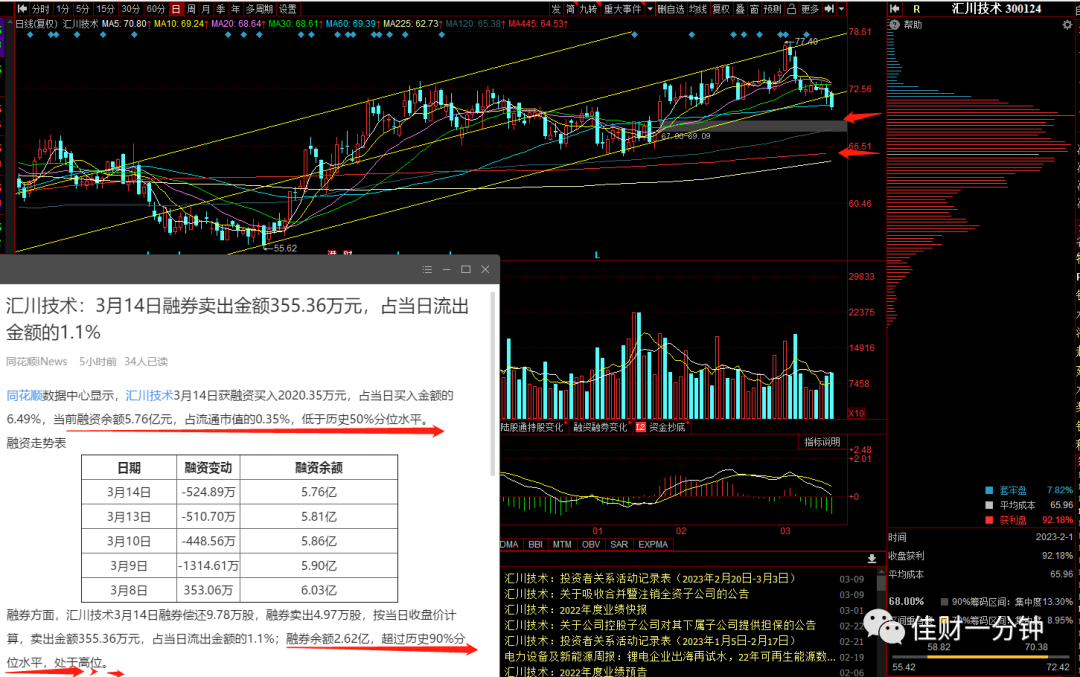Click the 套牢盘 blue legend swatch
Screen dimensions: 1080x677
pyautogui.click(x=989, y=490)
